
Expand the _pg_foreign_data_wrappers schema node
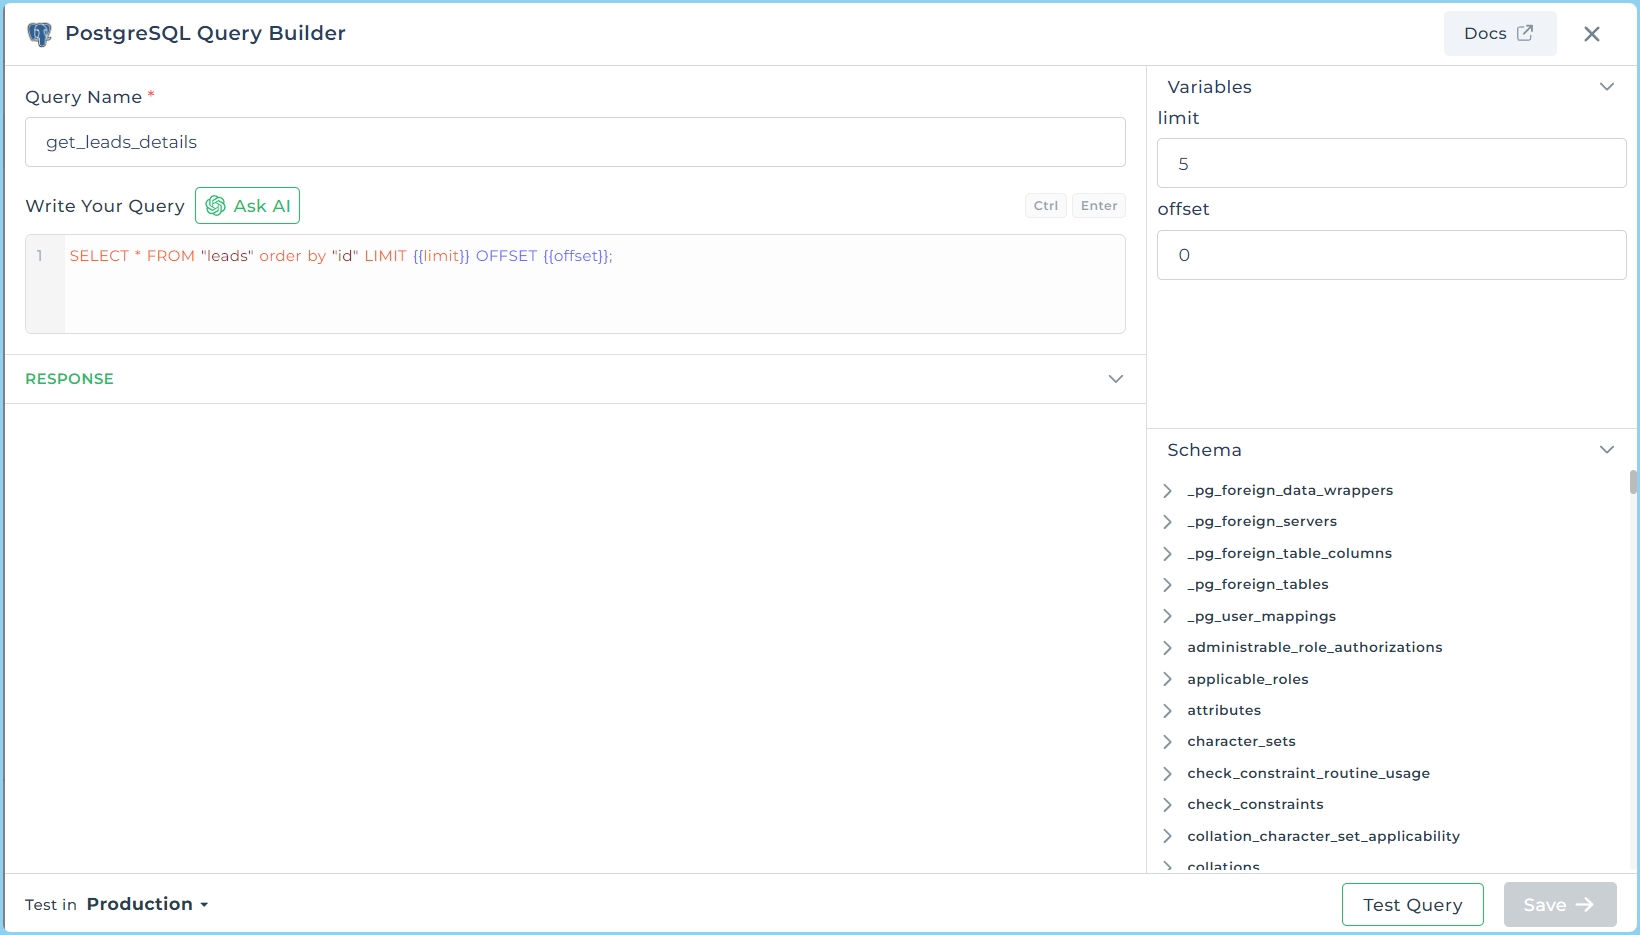click(x=1167, y=490)
